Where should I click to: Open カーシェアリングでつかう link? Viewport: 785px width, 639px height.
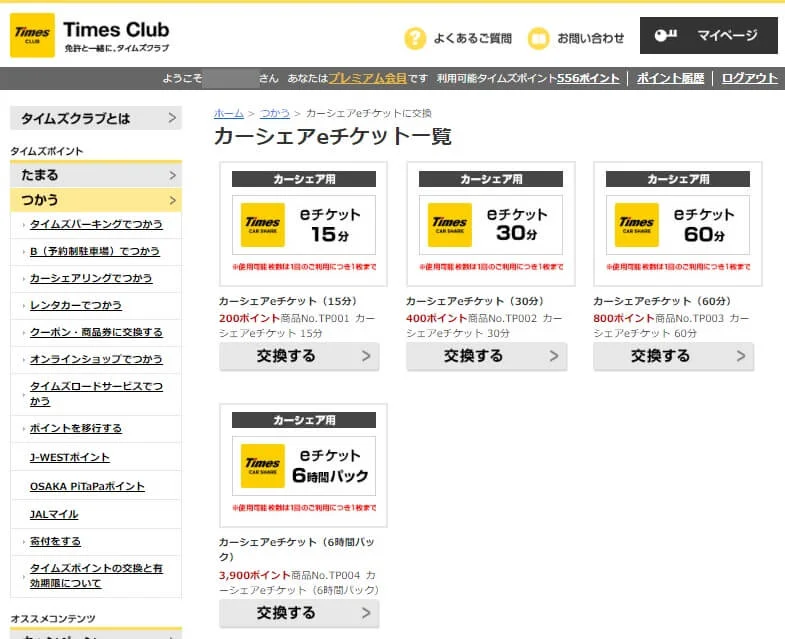[91, 278]
